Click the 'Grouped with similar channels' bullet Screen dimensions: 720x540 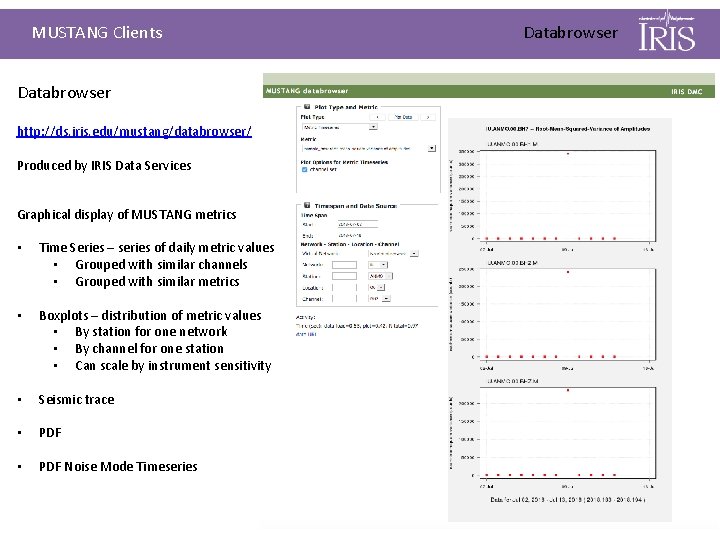161,264
